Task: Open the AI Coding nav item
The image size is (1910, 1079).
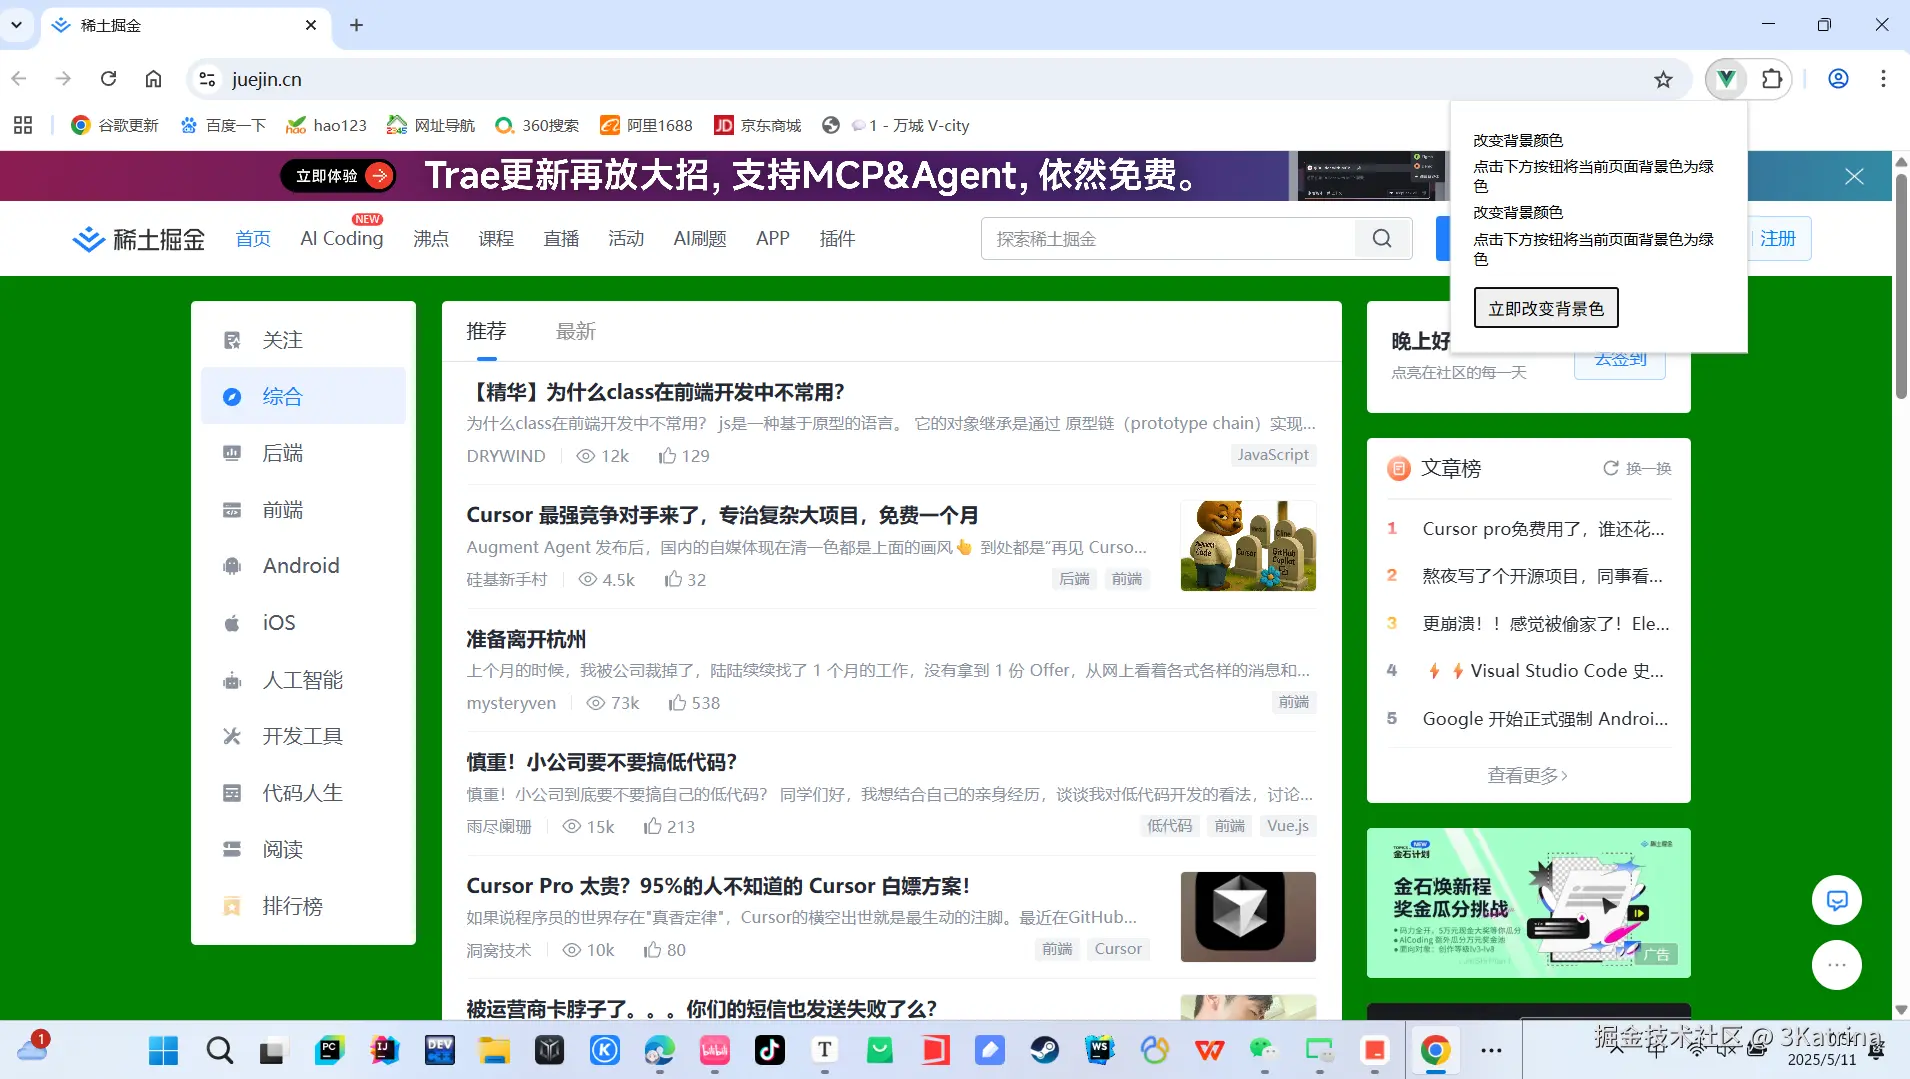Action: 342,239
